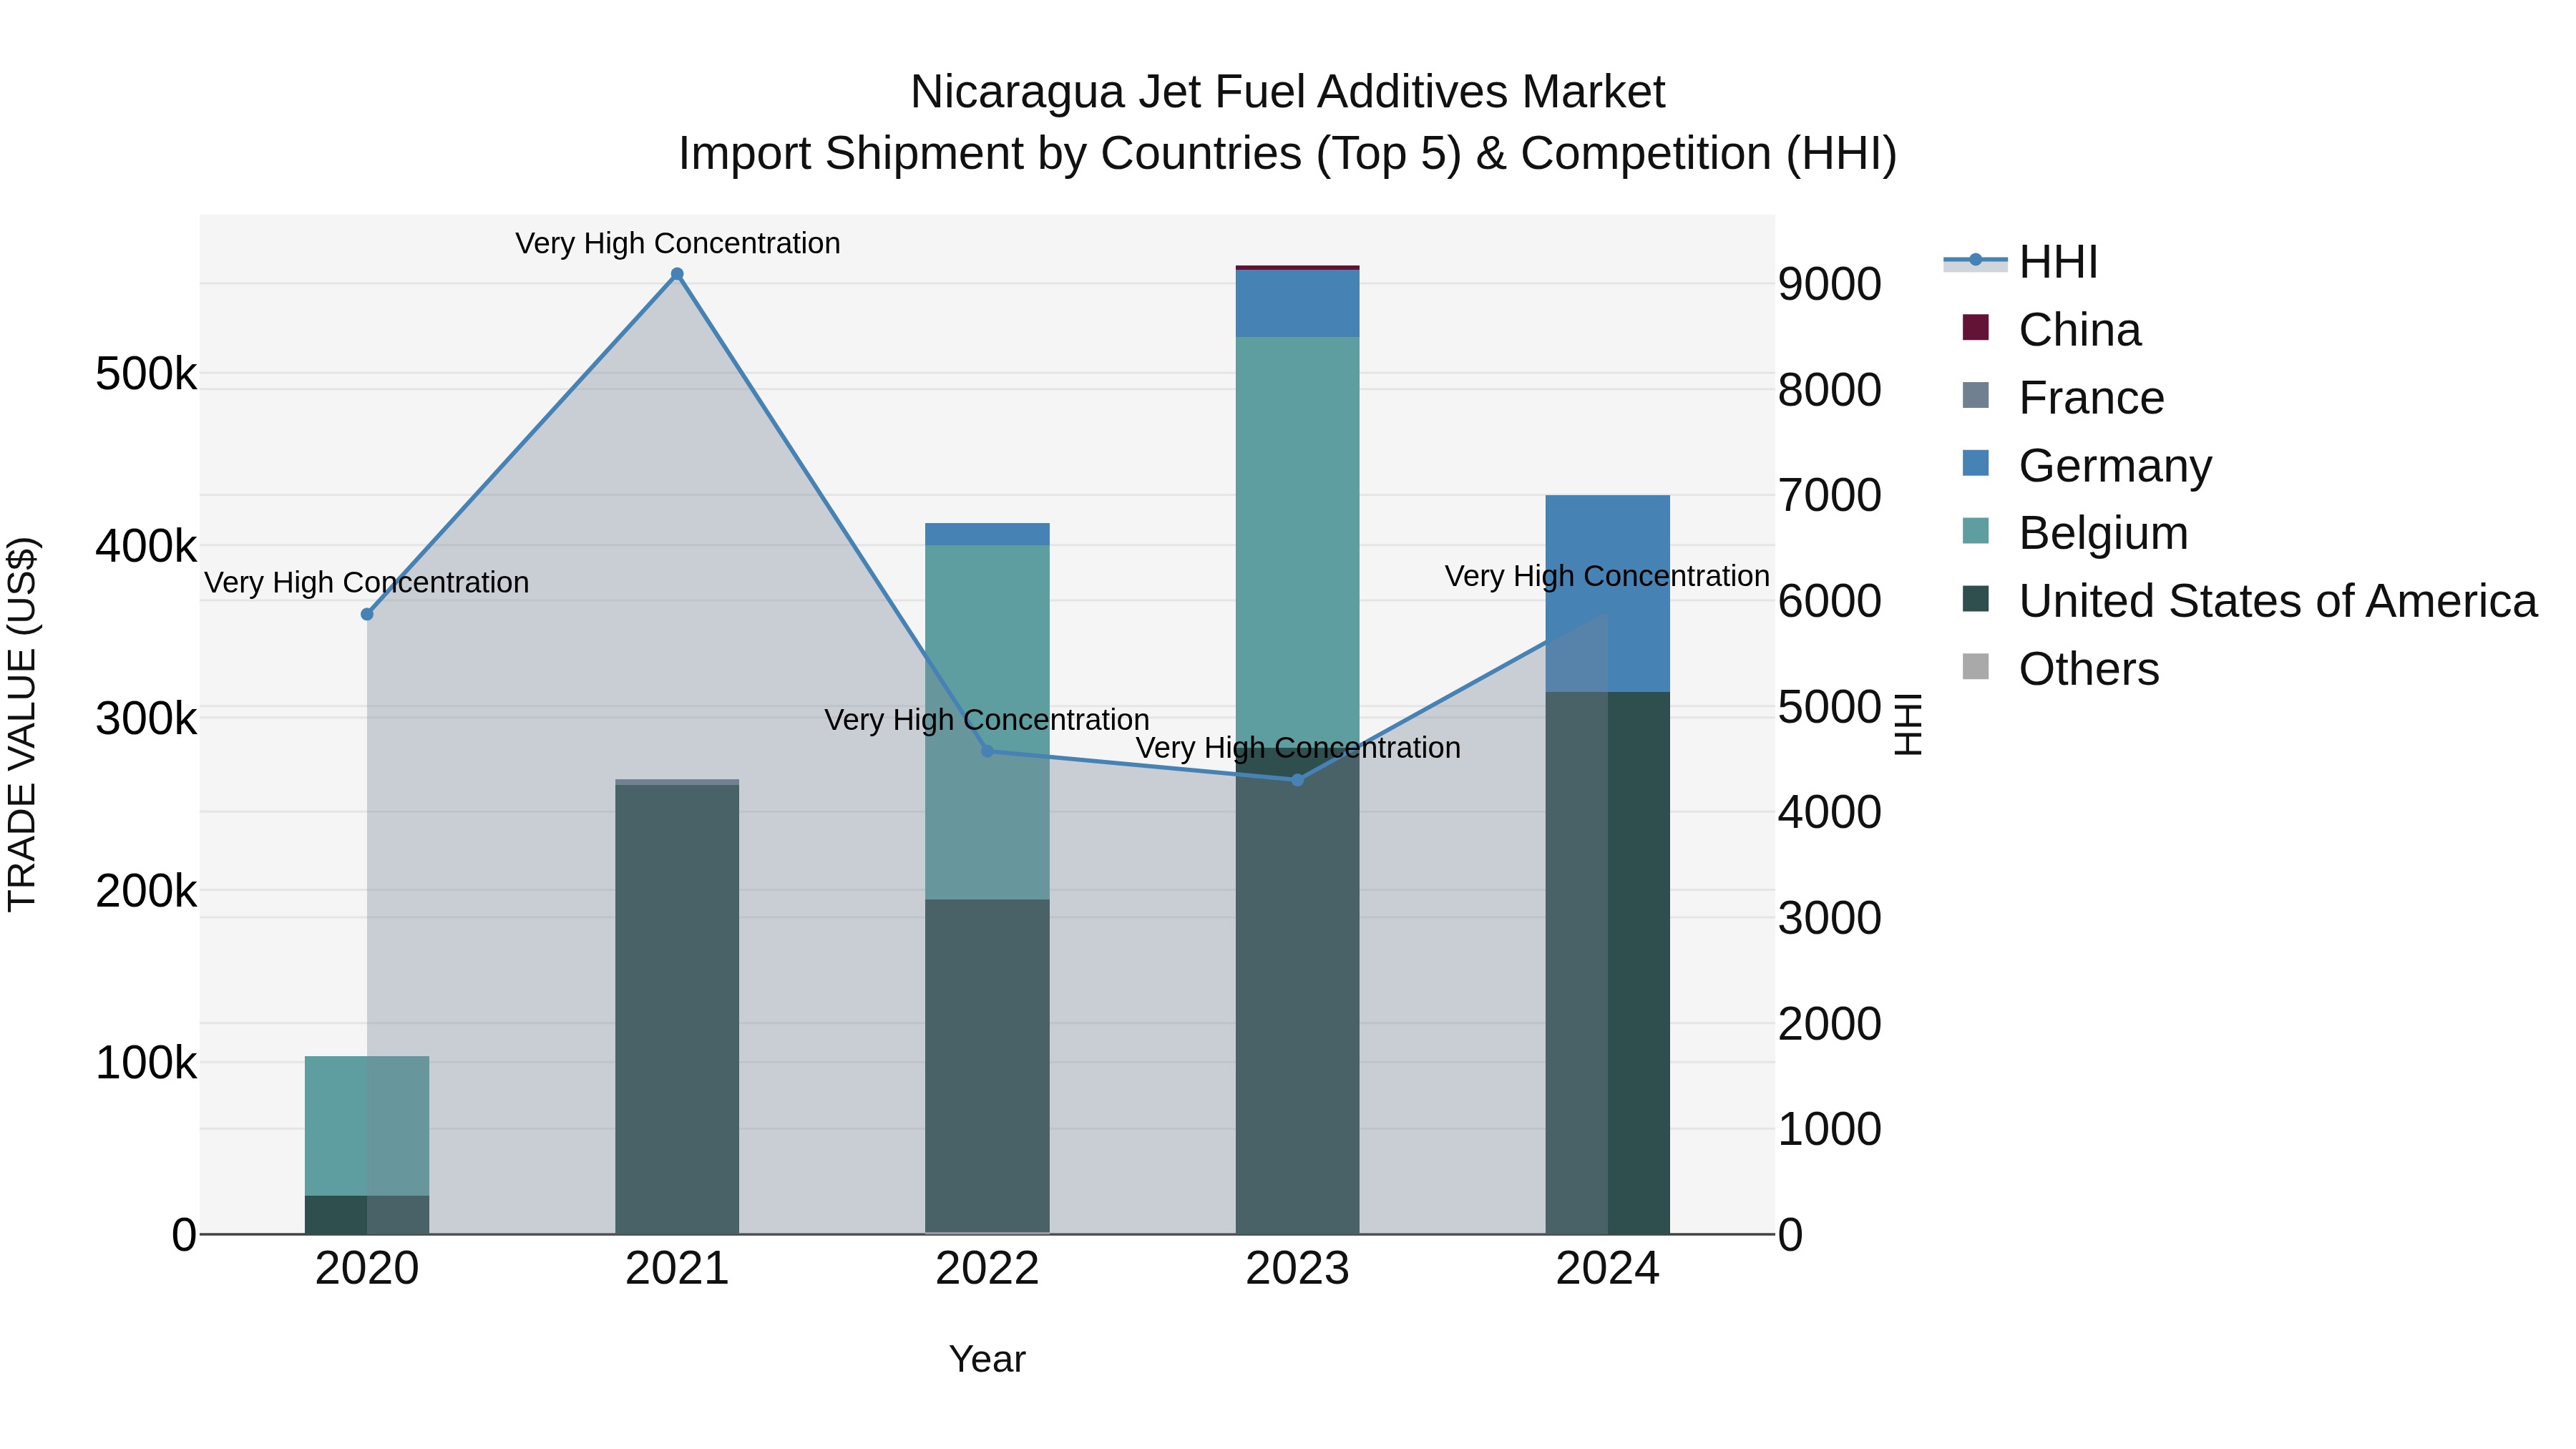
Task: Click the 2022 x-axis label
Action: tap(987, 1269)
